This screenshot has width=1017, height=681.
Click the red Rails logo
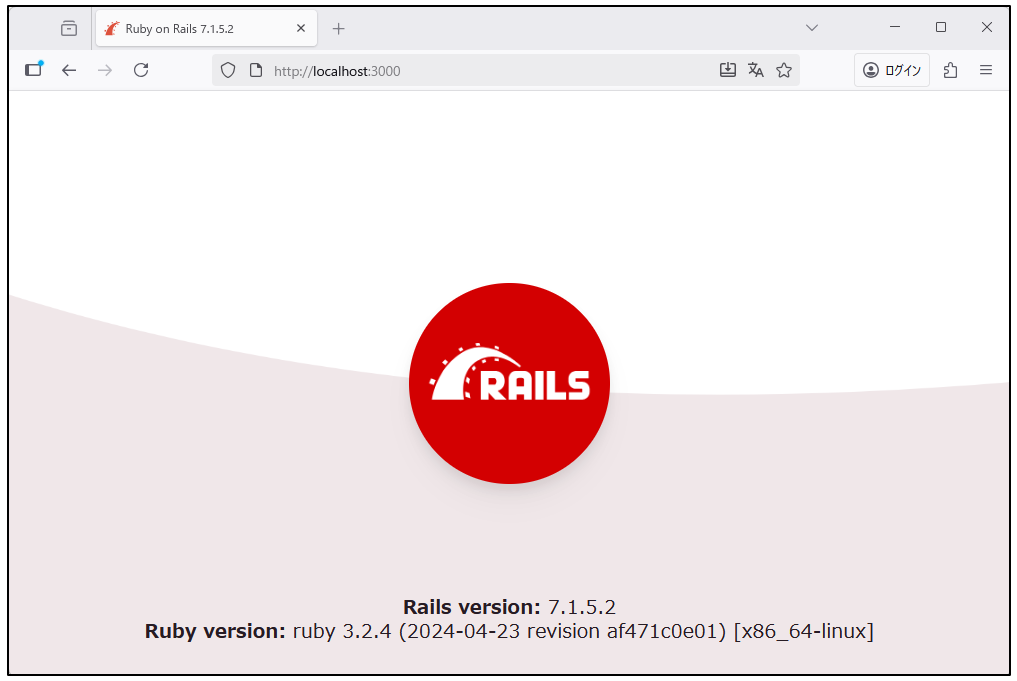(509, 384)
